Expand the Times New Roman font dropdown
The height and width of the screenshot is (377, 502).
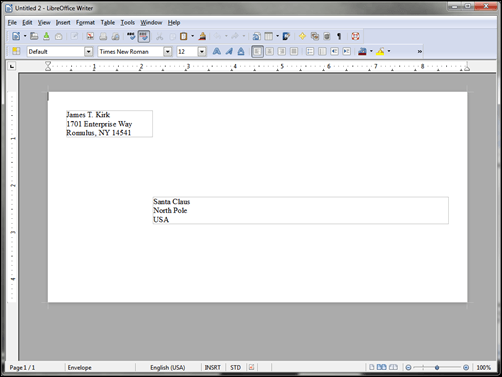click(x=168, y=52)
